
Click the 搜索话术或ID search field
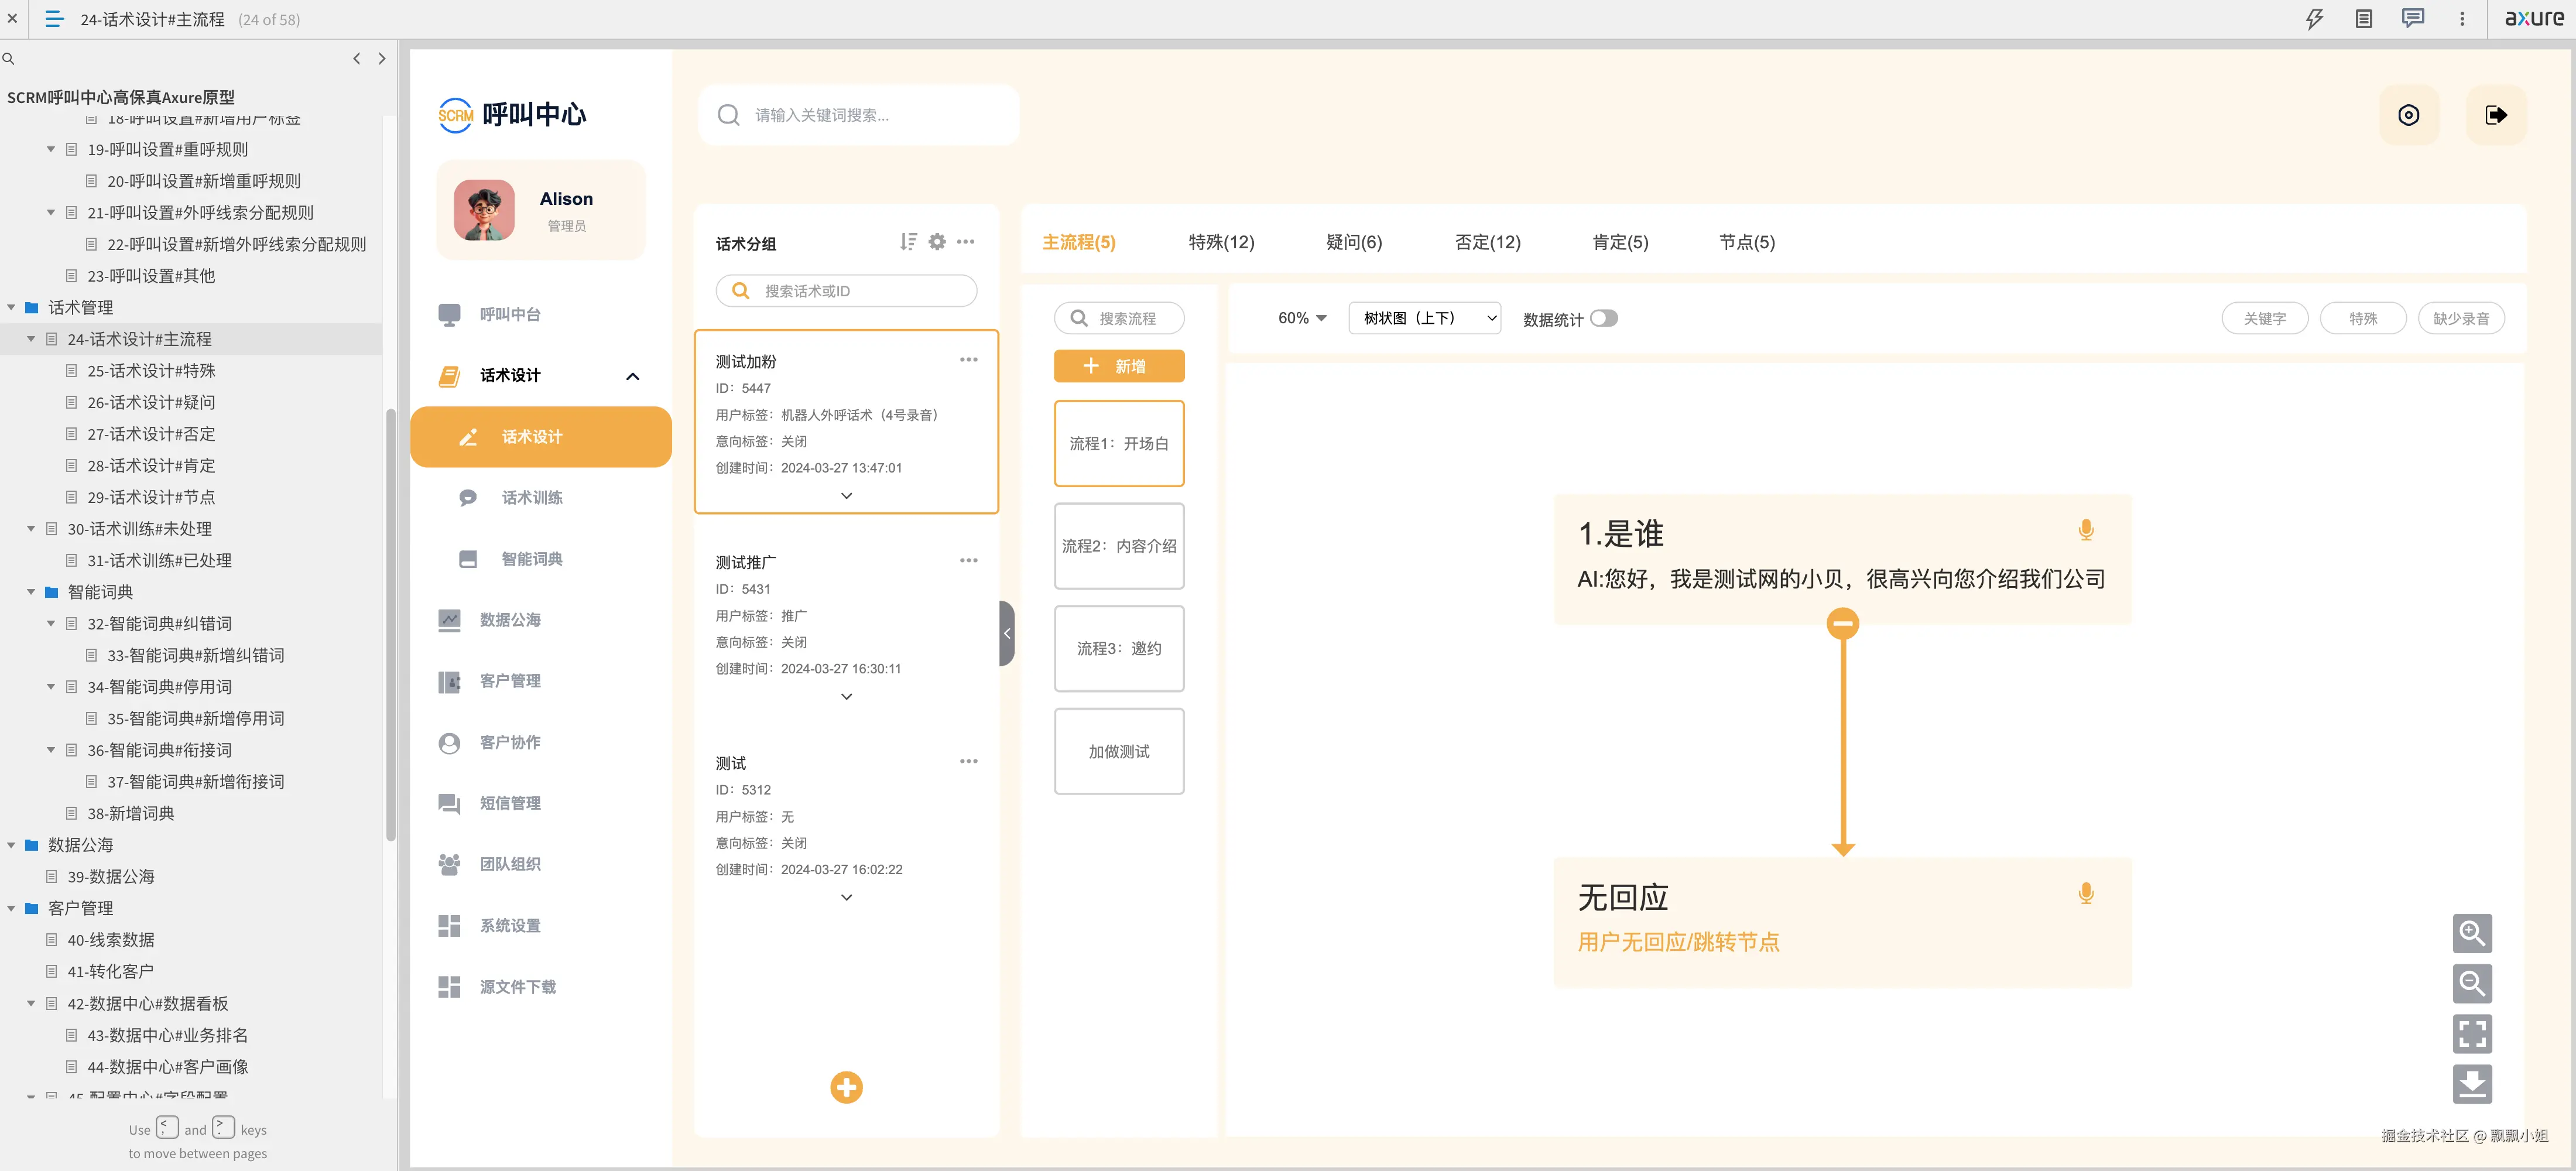click(846, 291)
